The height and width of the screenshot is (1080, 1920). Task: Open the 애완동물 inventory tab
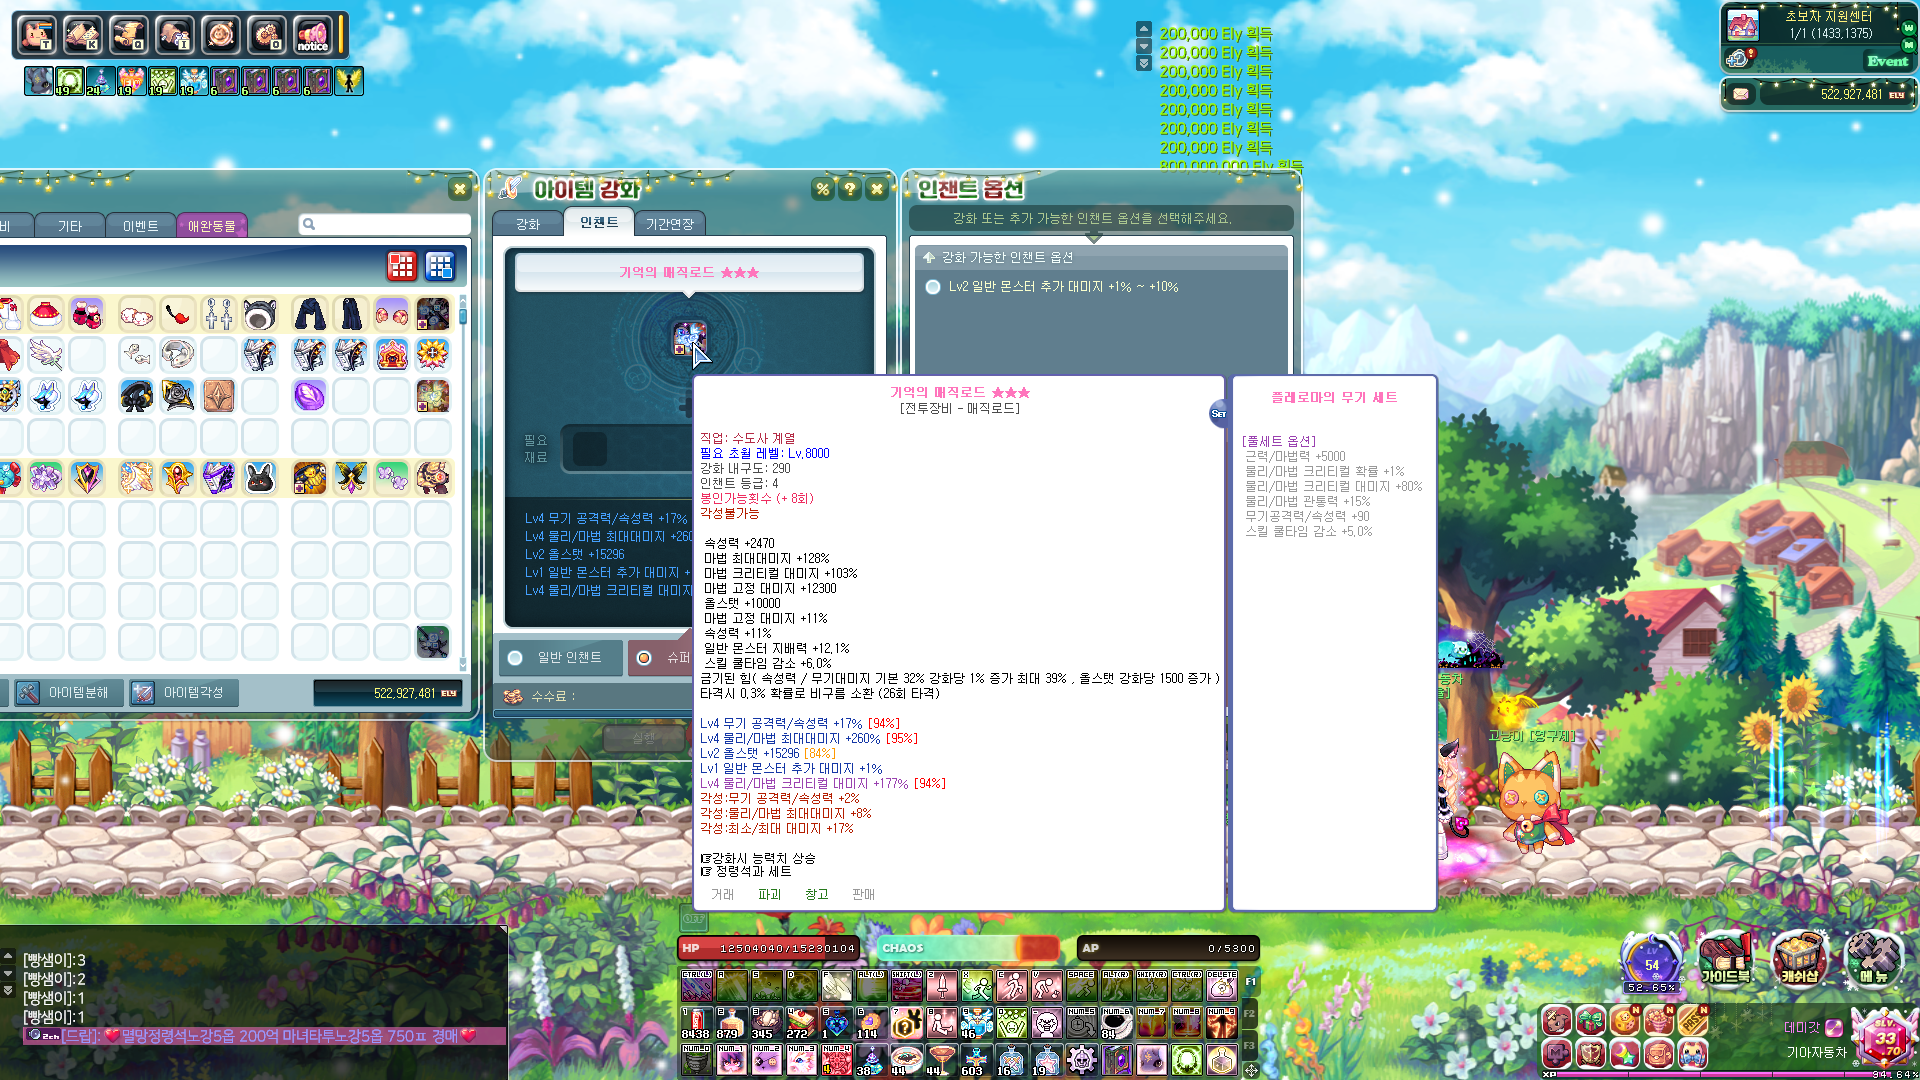click(212, 226)
